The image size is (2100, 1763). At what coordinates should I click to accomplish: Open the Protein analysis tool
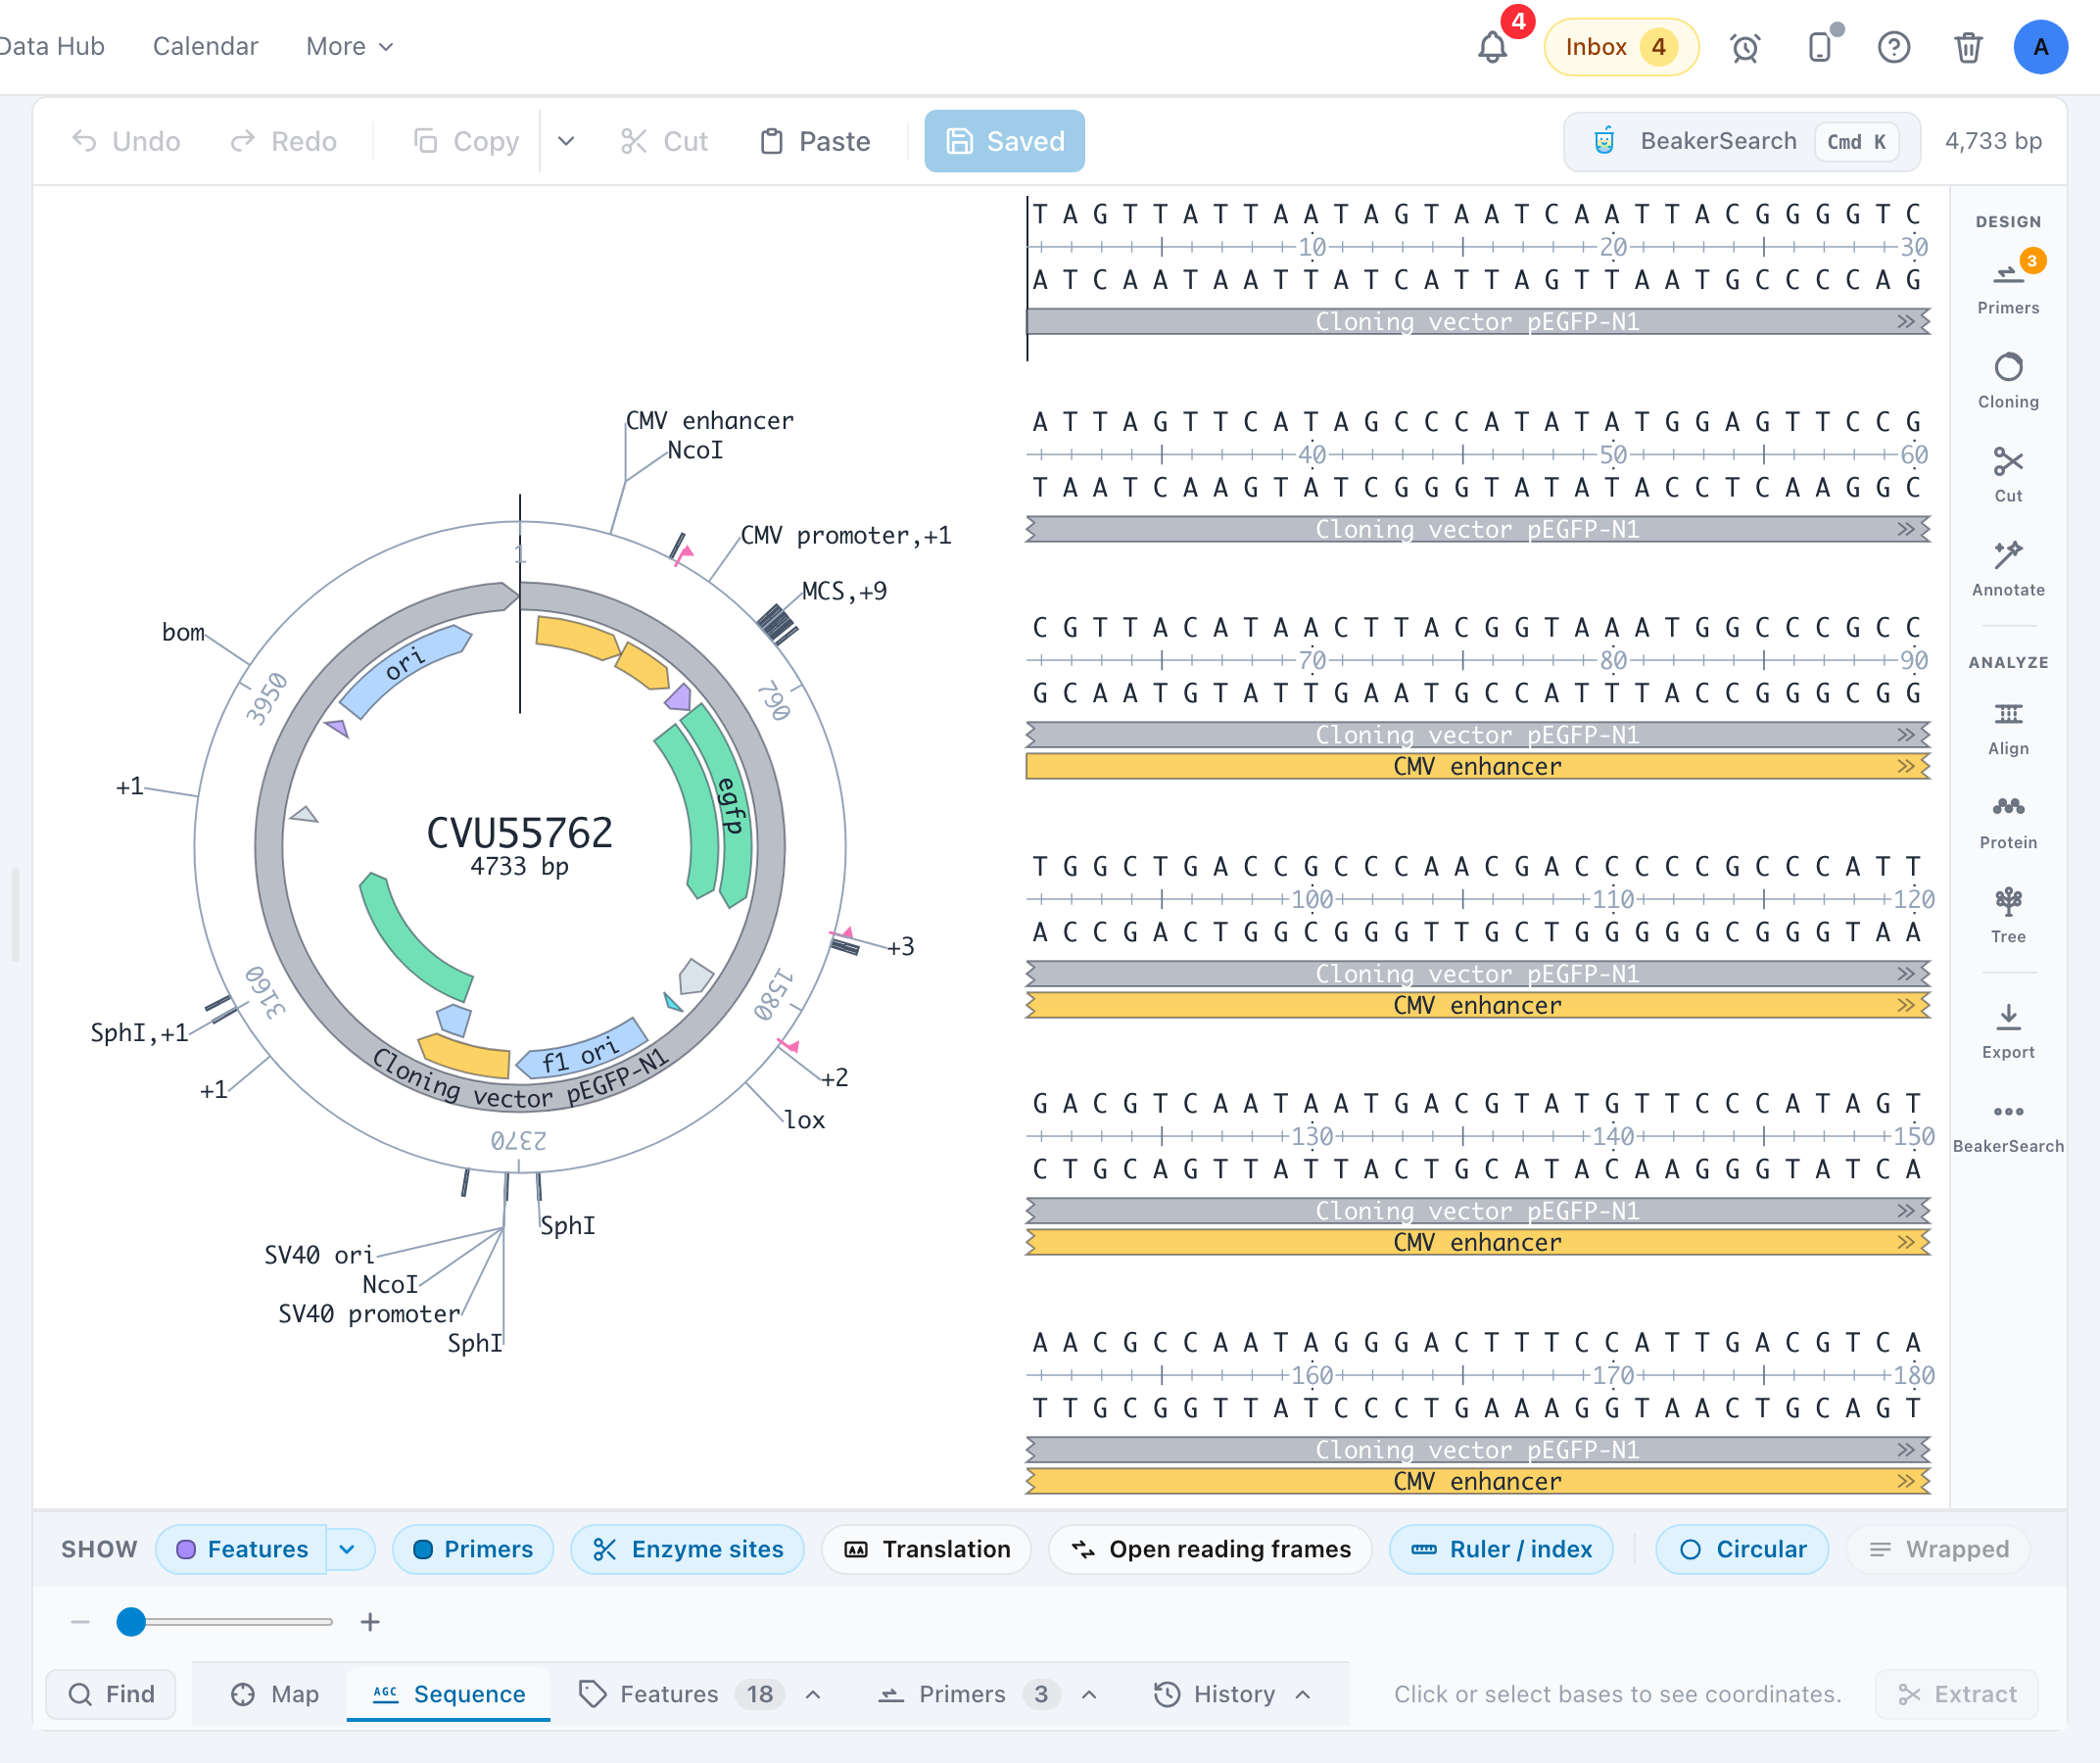coord(2008,821)
